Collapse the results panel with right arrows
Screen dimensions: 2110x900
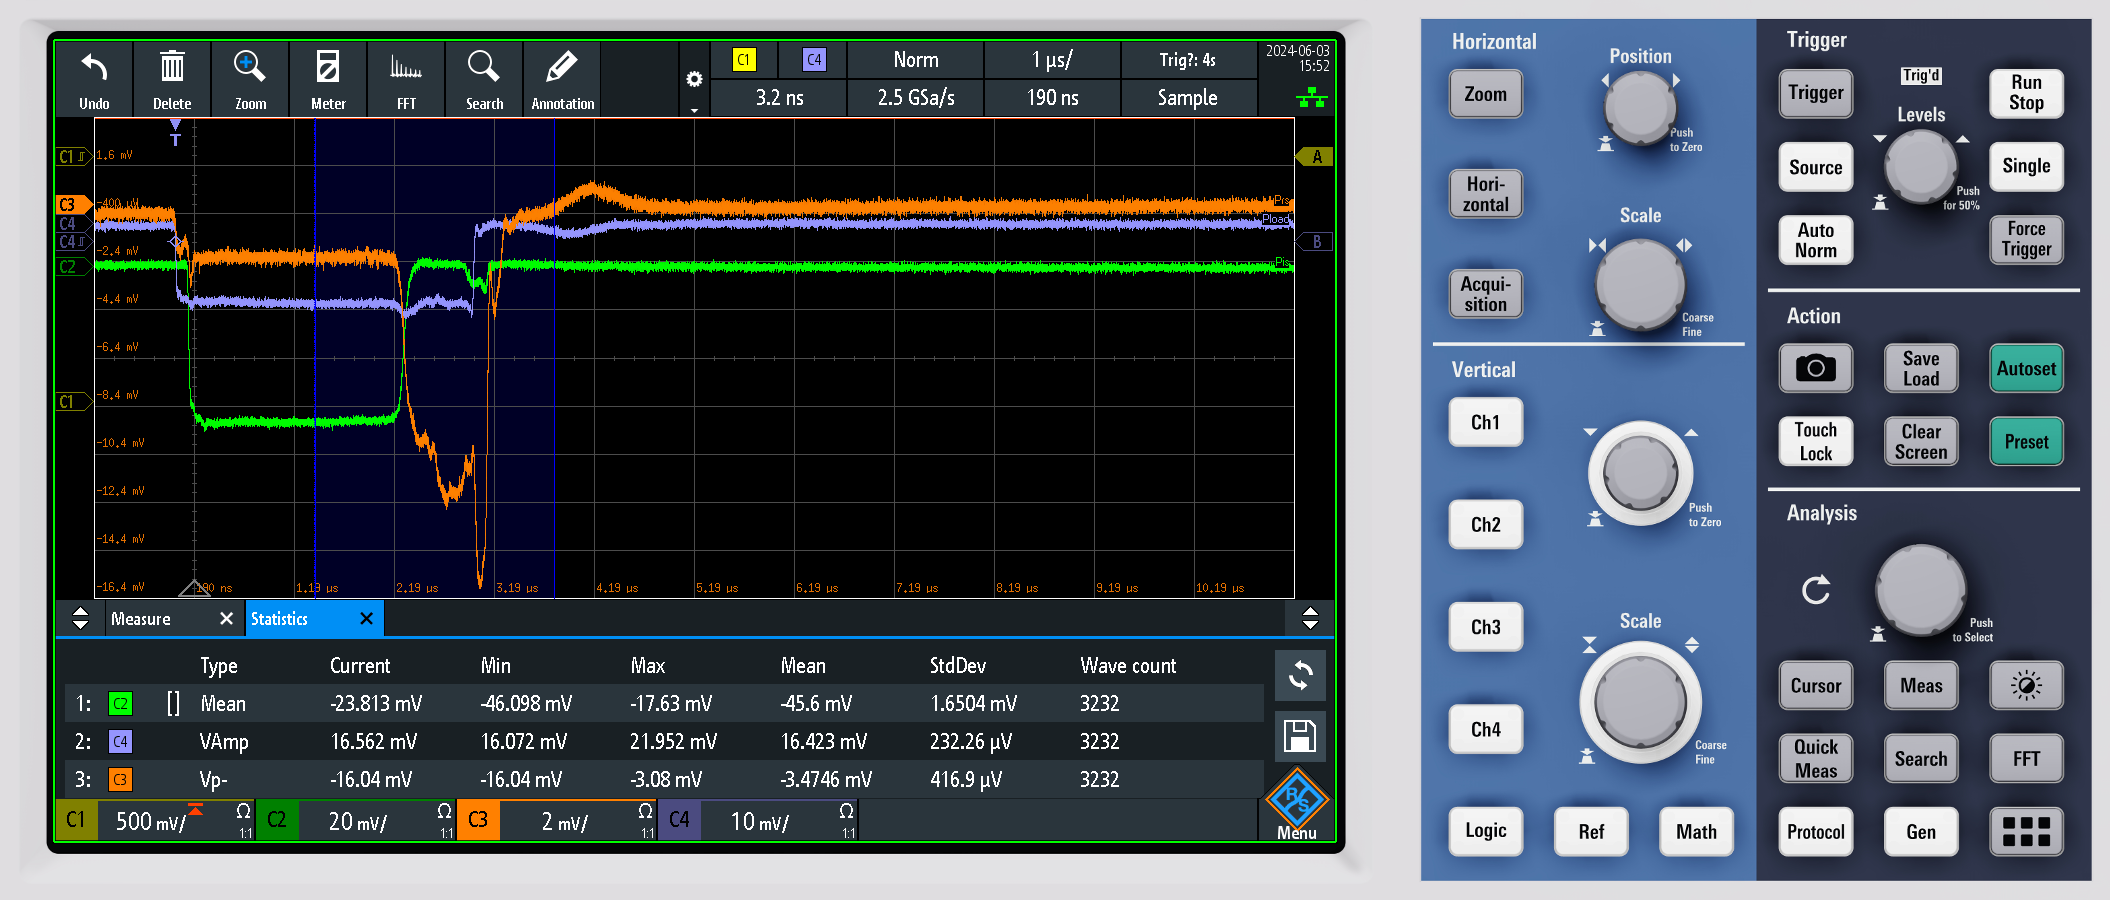click(1310, 619)
